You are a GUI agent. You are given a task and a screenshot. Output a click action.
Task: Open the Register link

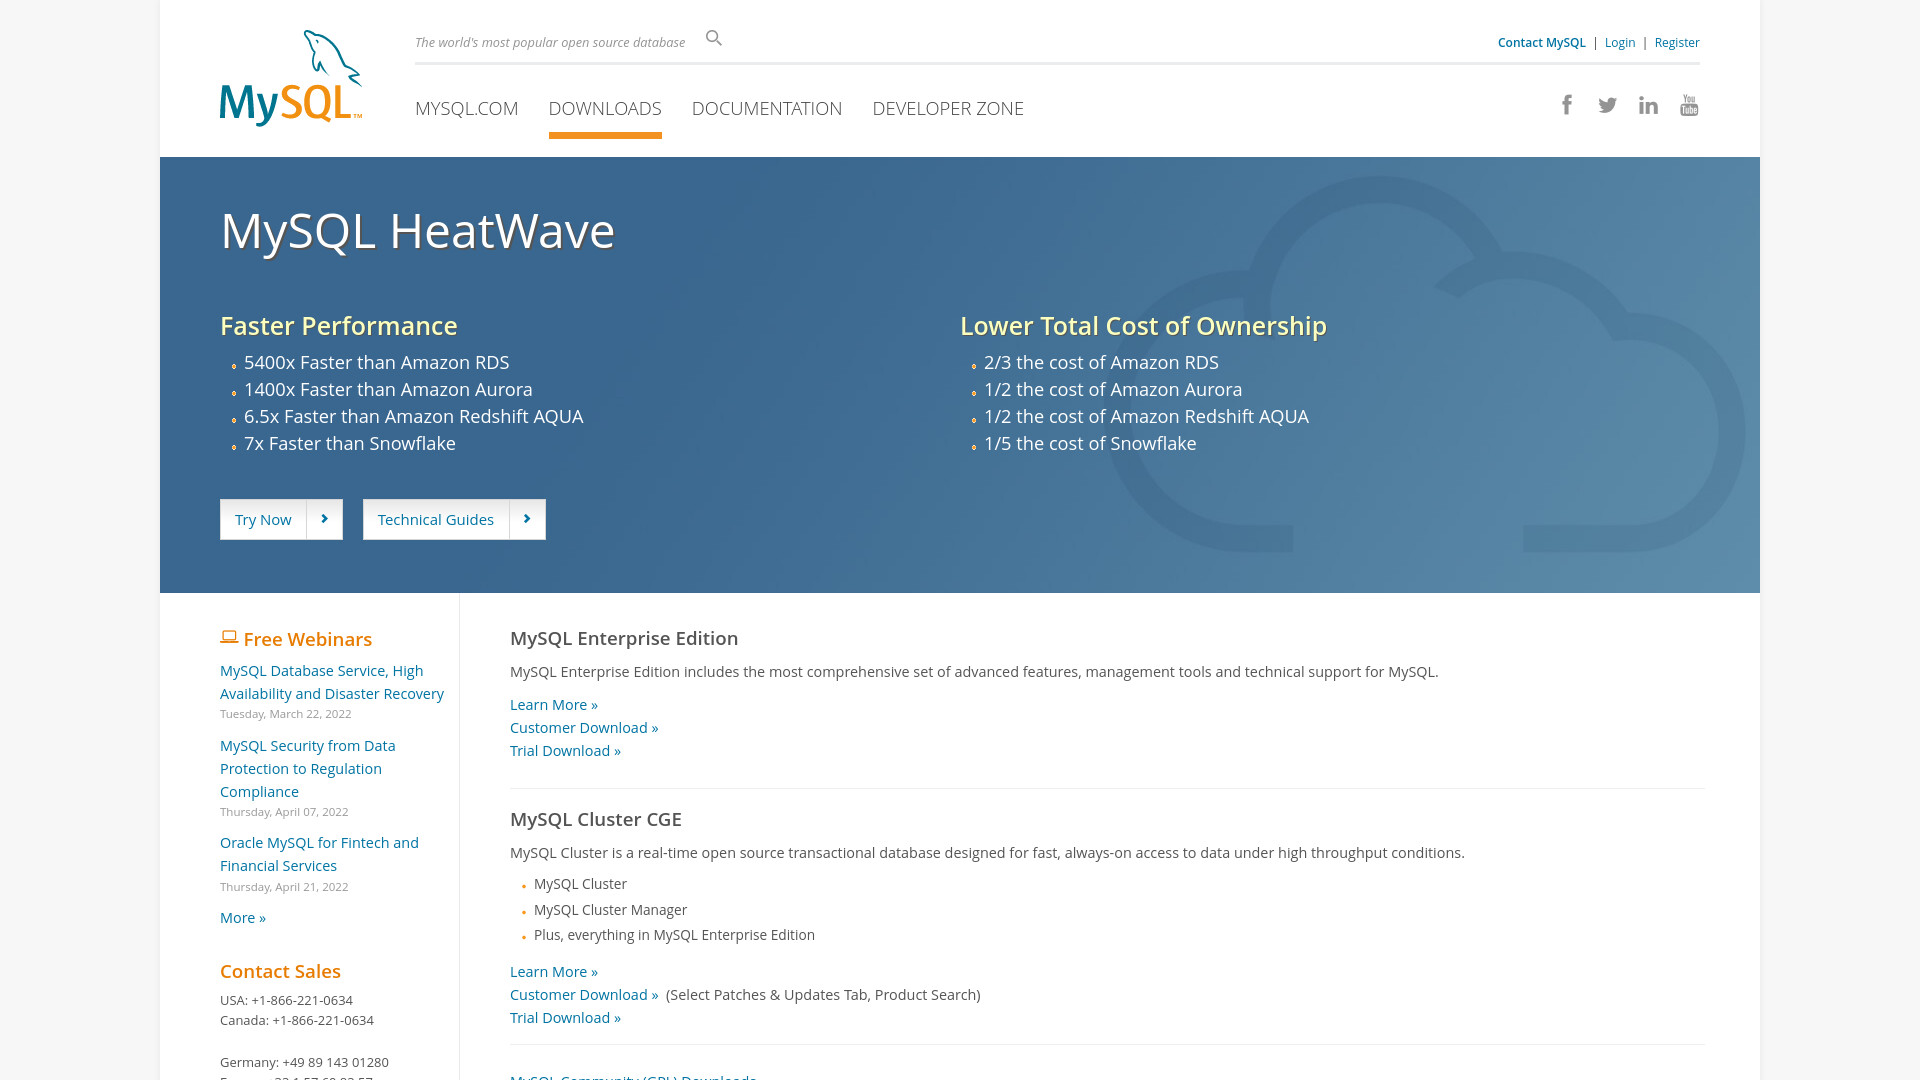tap(1677, 42)
